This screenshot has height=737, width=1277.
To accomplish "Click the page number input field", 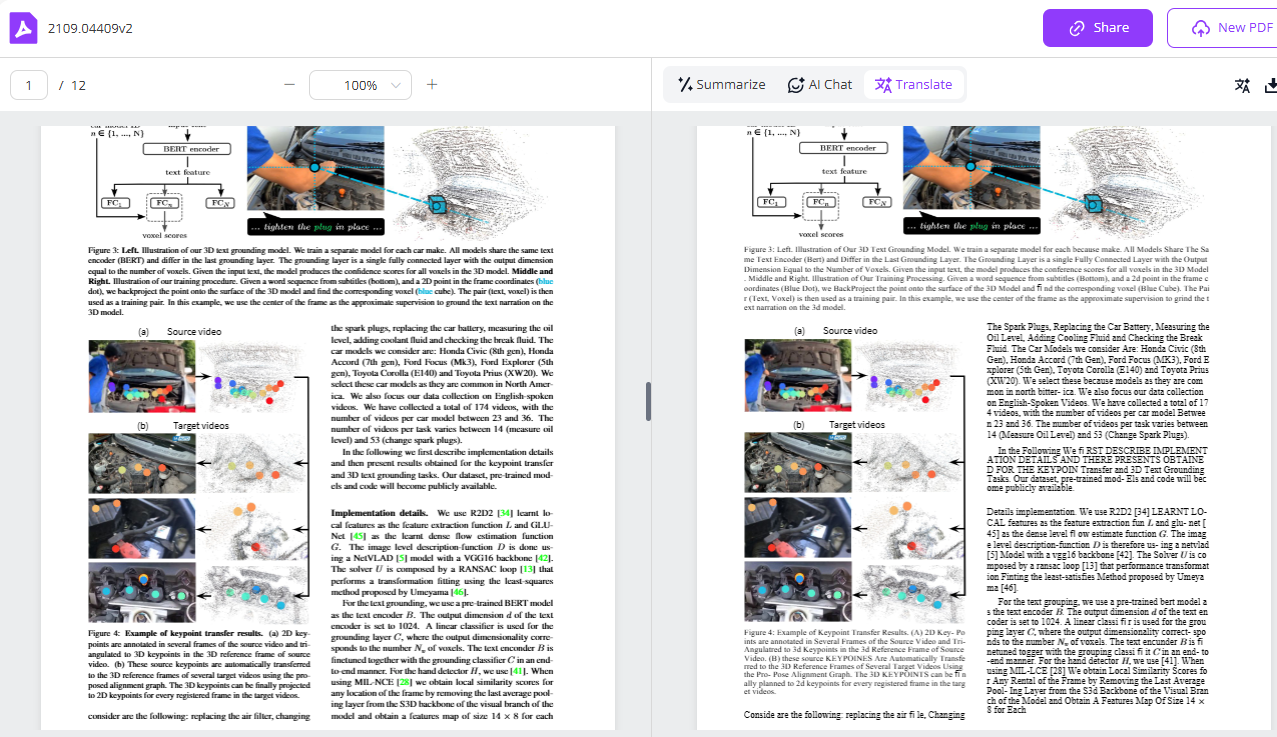I will (x=30, y=85).
